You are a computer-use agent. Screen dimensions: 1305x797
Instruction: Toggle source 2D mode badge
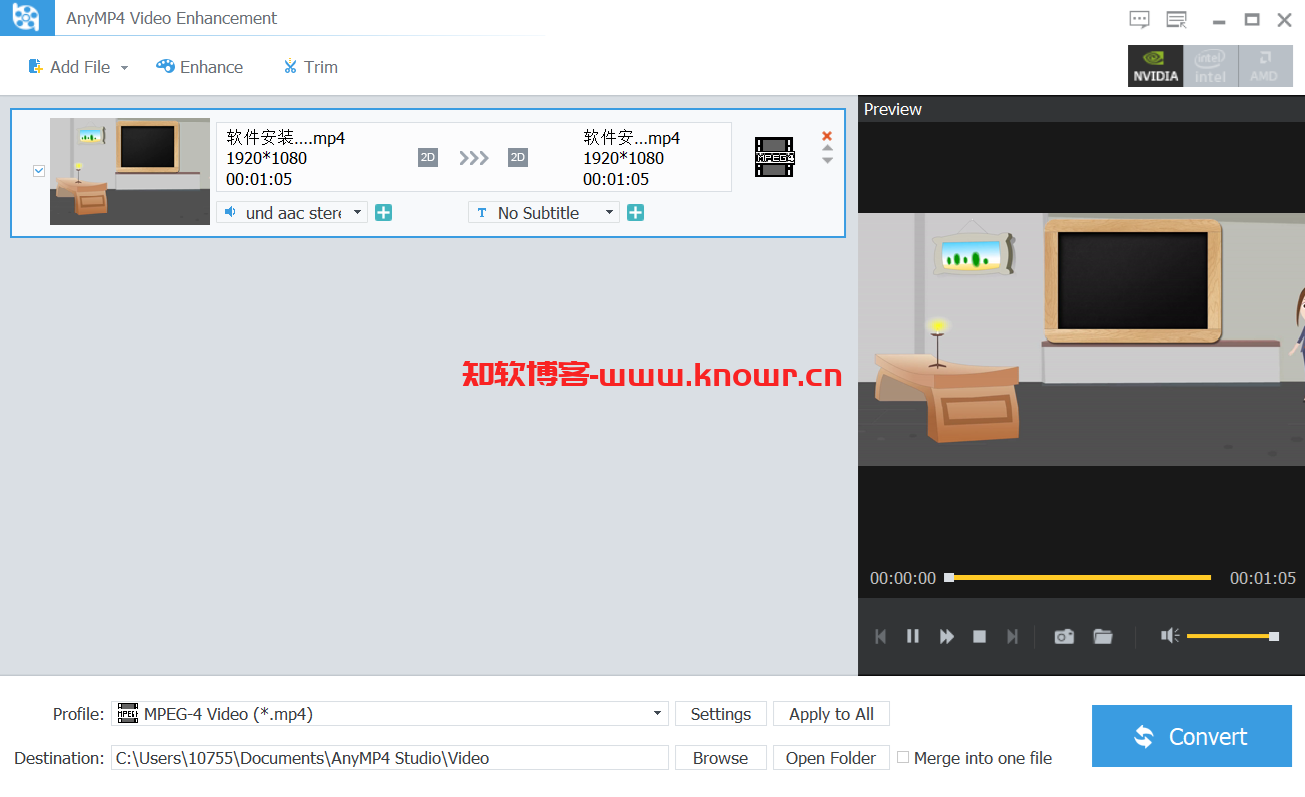428,157
